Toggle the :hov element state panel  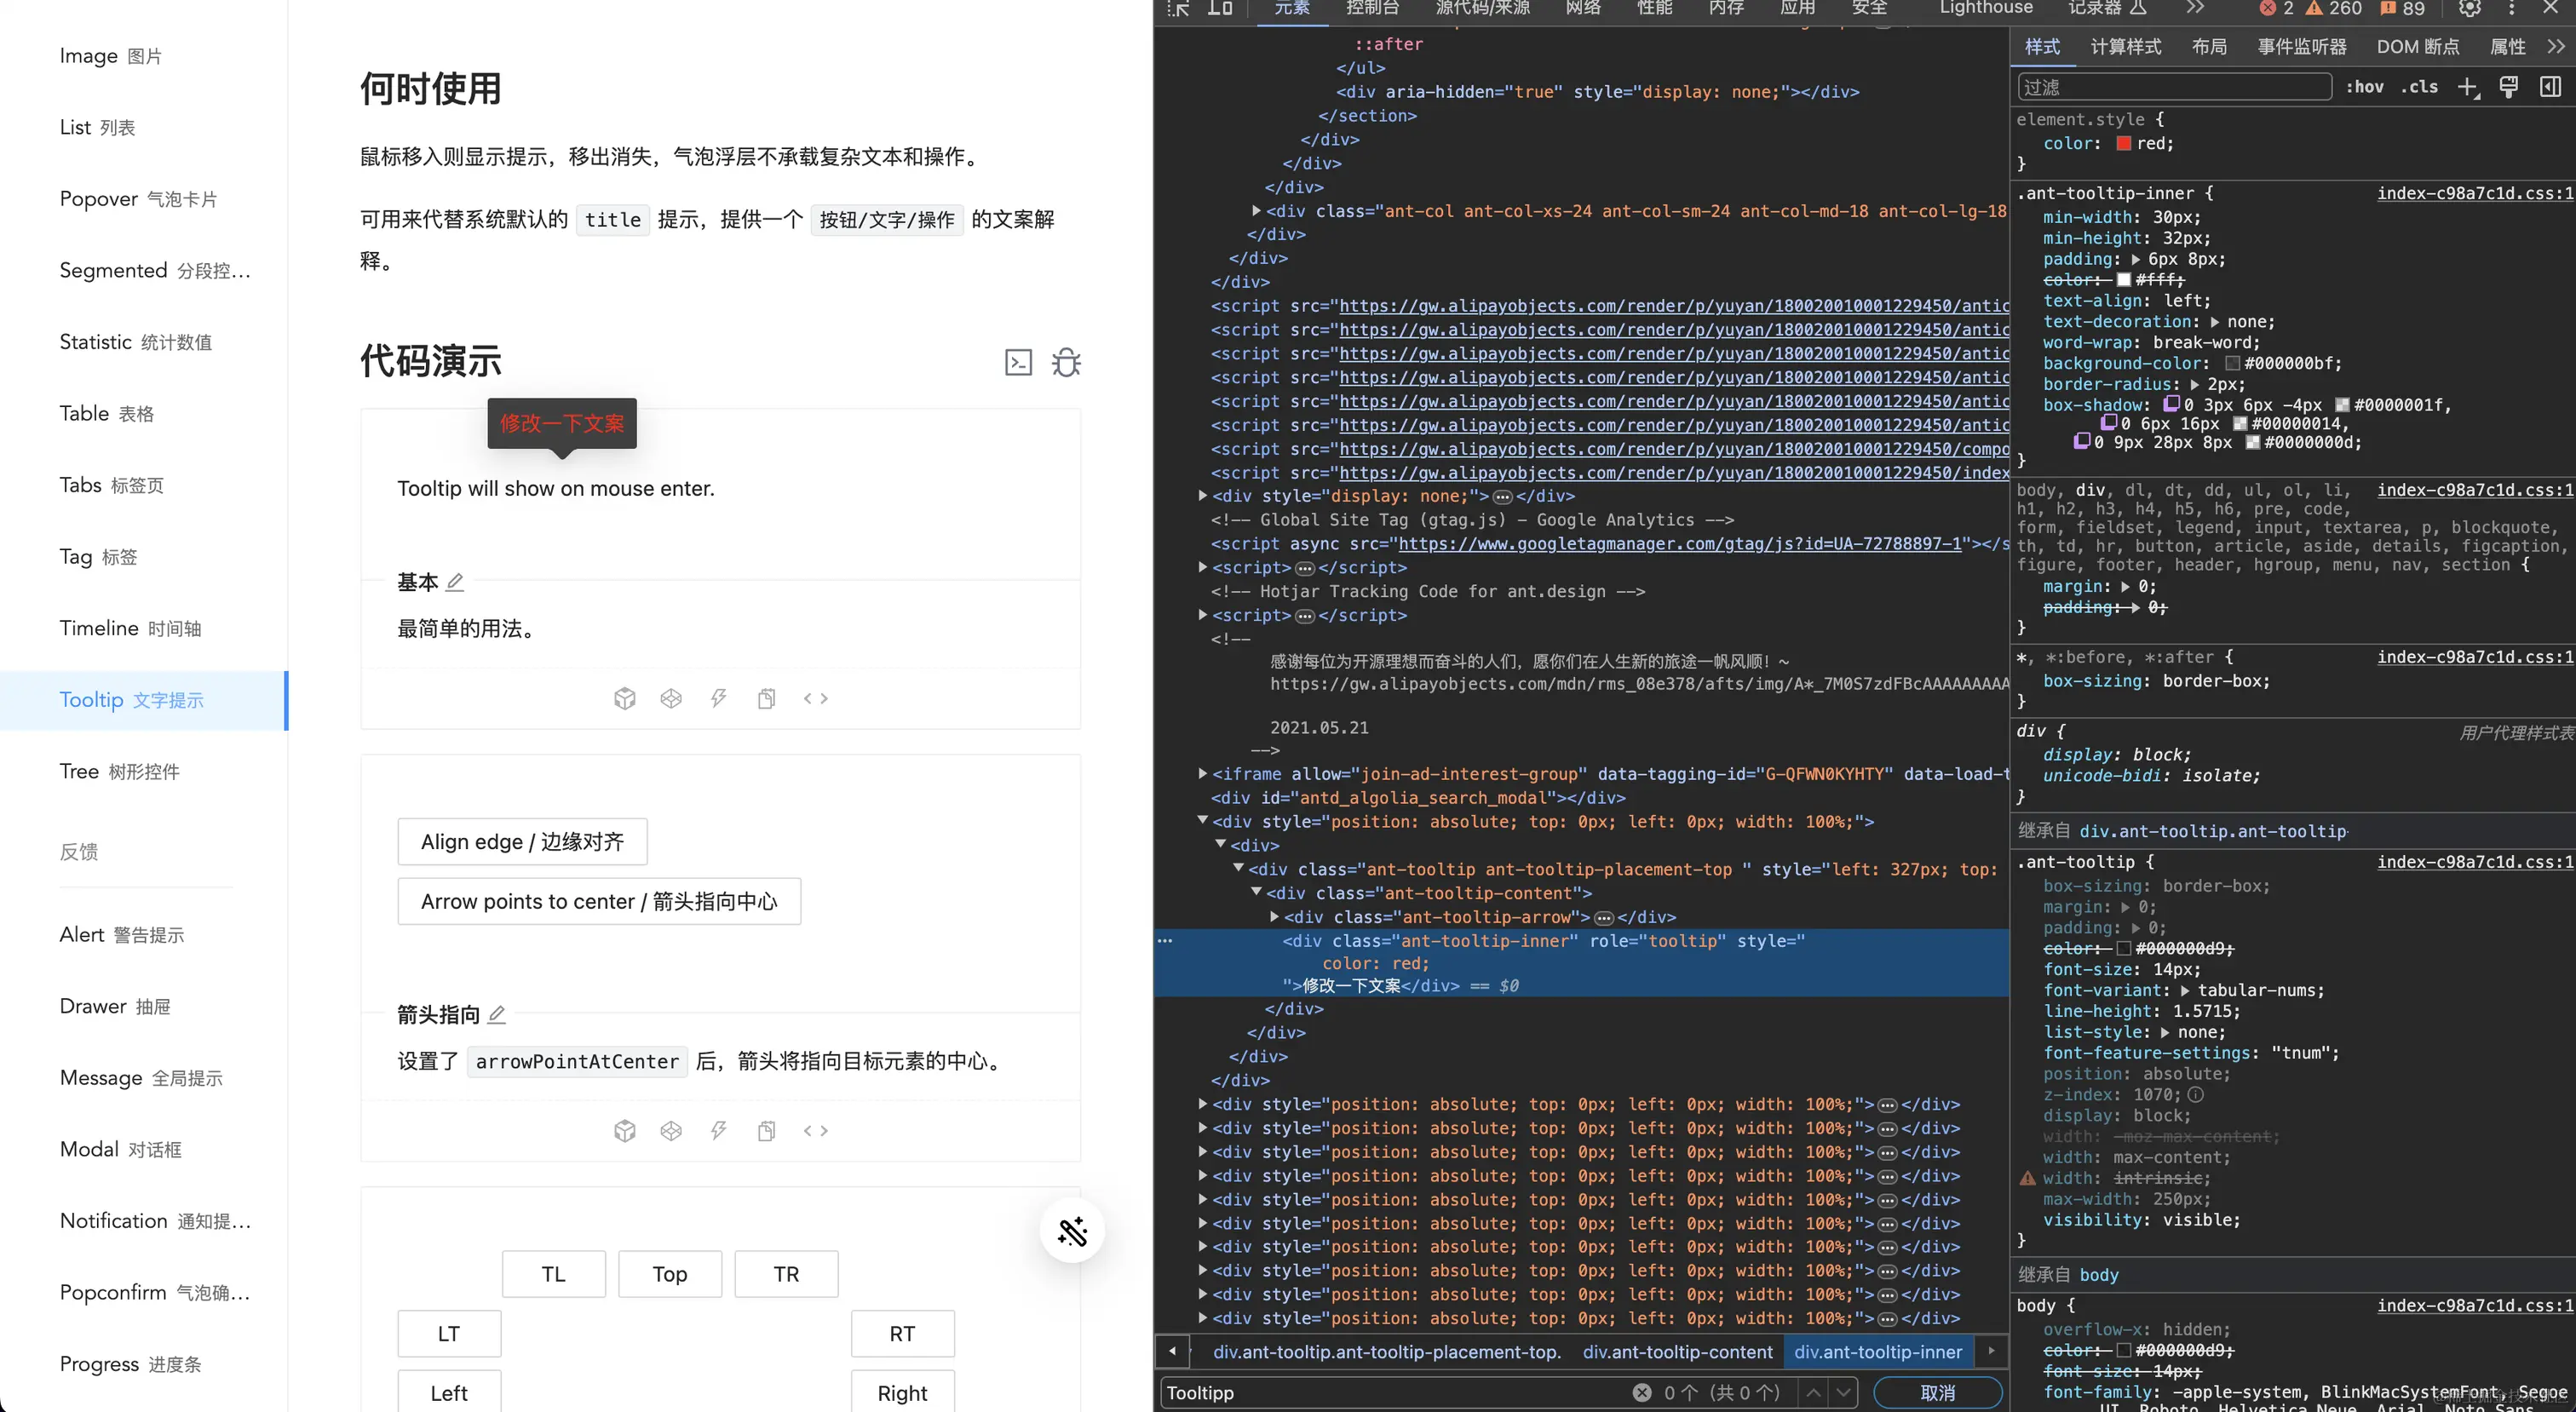click(2365, 87)
